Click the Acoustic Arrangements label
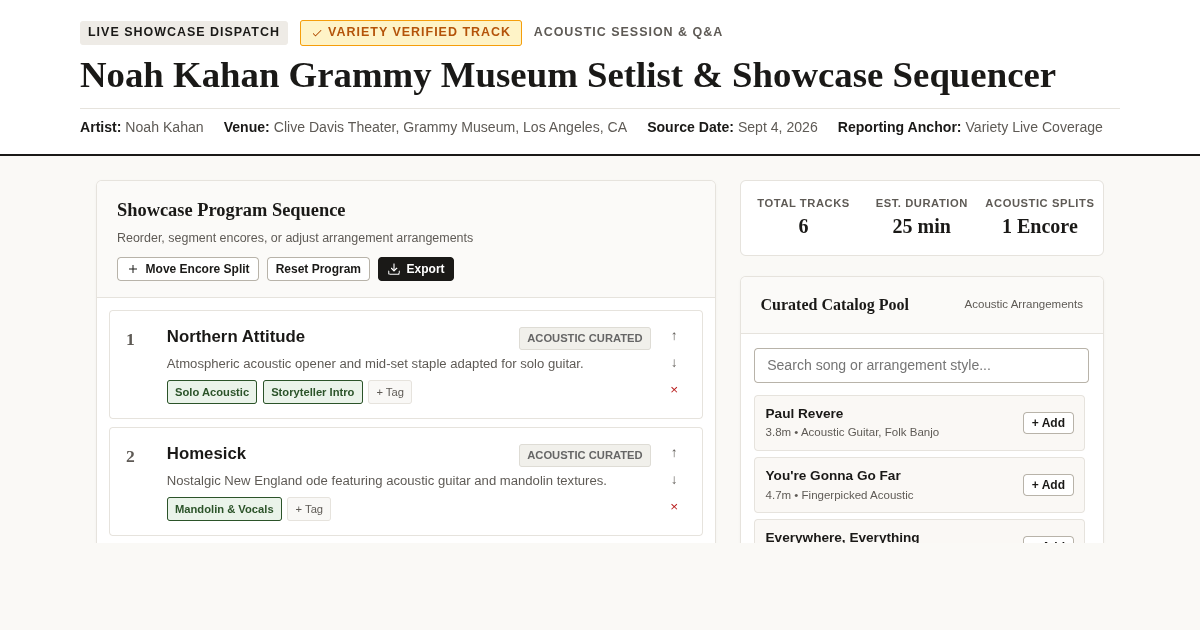This screenshot has height=630, width=1200. point(1024,304)
